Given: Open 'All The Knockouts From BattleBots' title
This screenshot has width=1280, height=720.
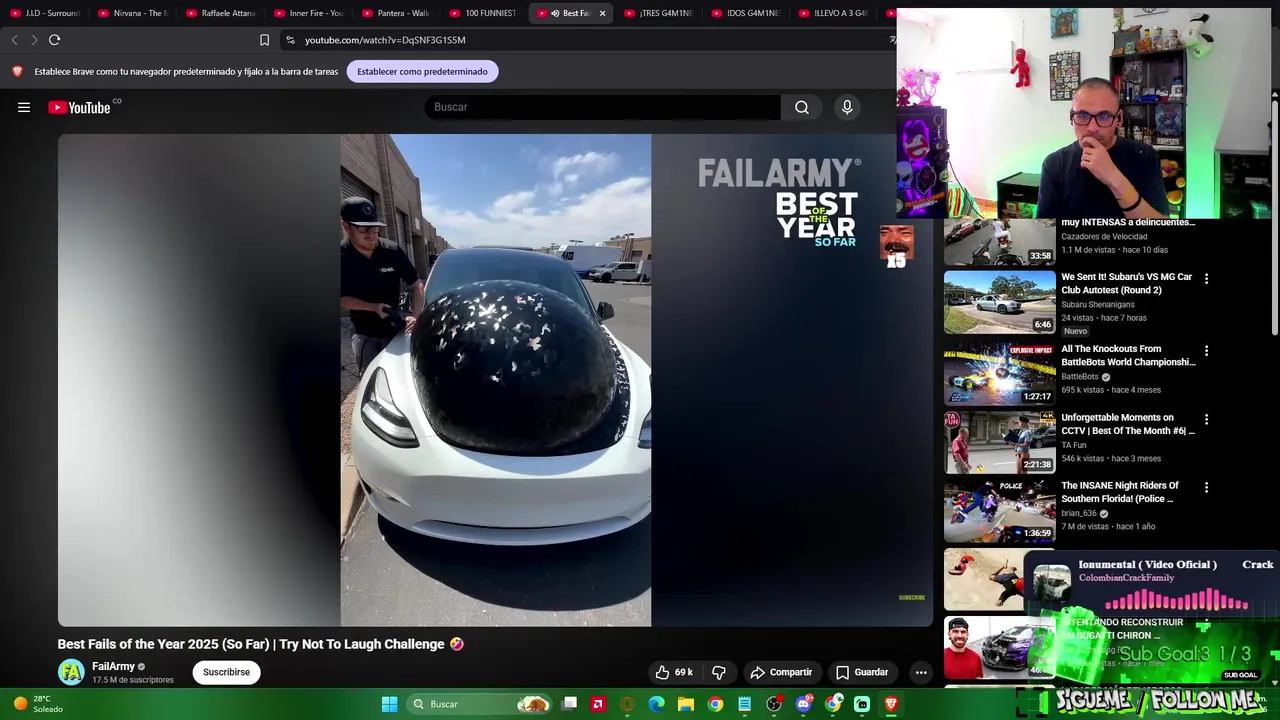Looking at the screenshot, I should click(1128, 355).
